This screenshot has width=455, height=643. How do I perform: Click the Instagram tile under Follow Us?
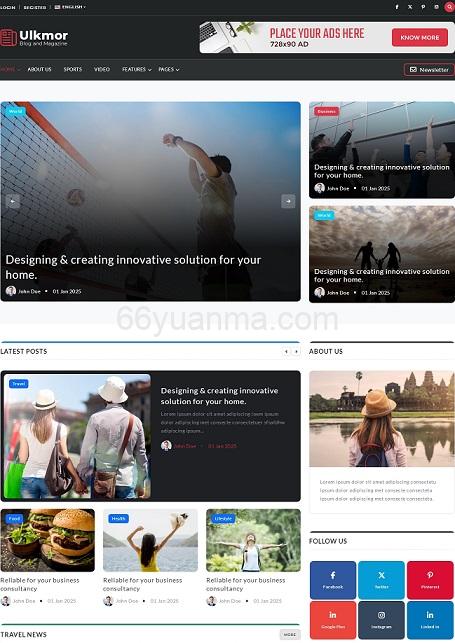point(381,620)
